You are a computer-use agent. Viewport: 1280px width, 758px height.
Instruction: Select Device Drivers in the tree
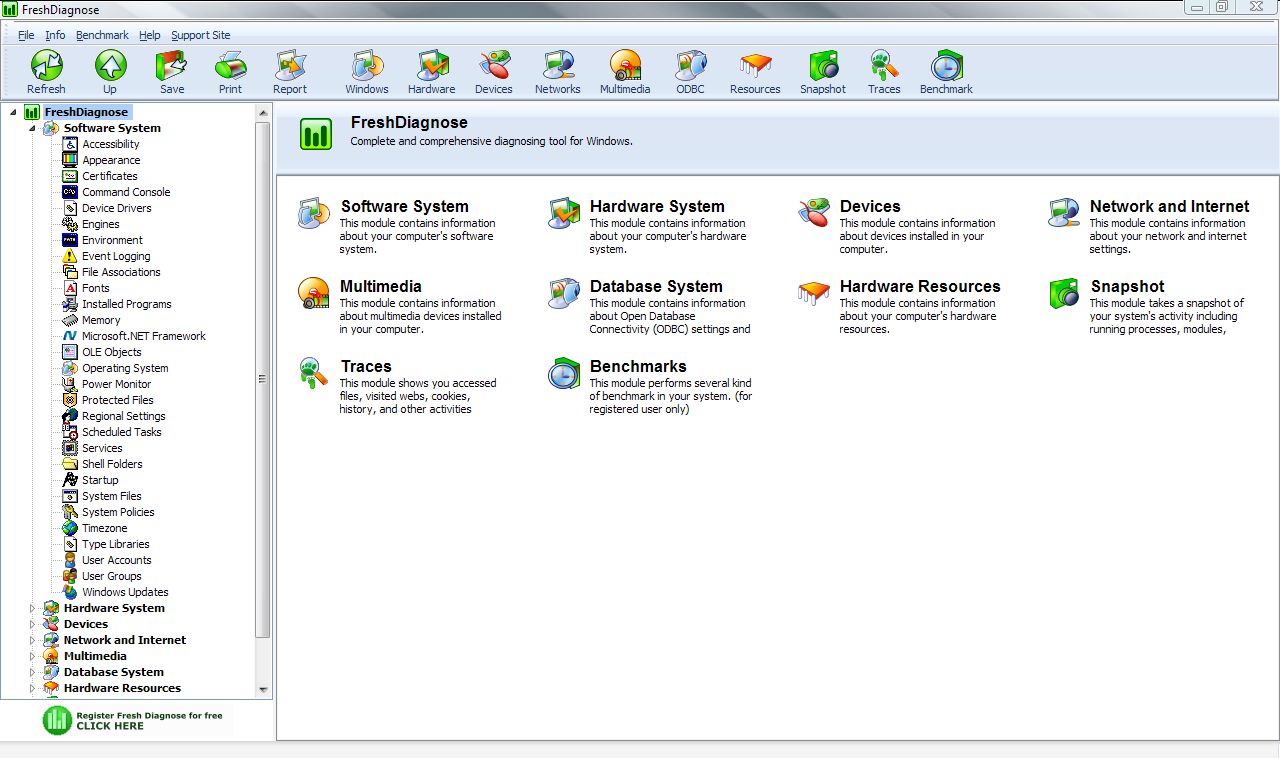(x=117, y=208)
